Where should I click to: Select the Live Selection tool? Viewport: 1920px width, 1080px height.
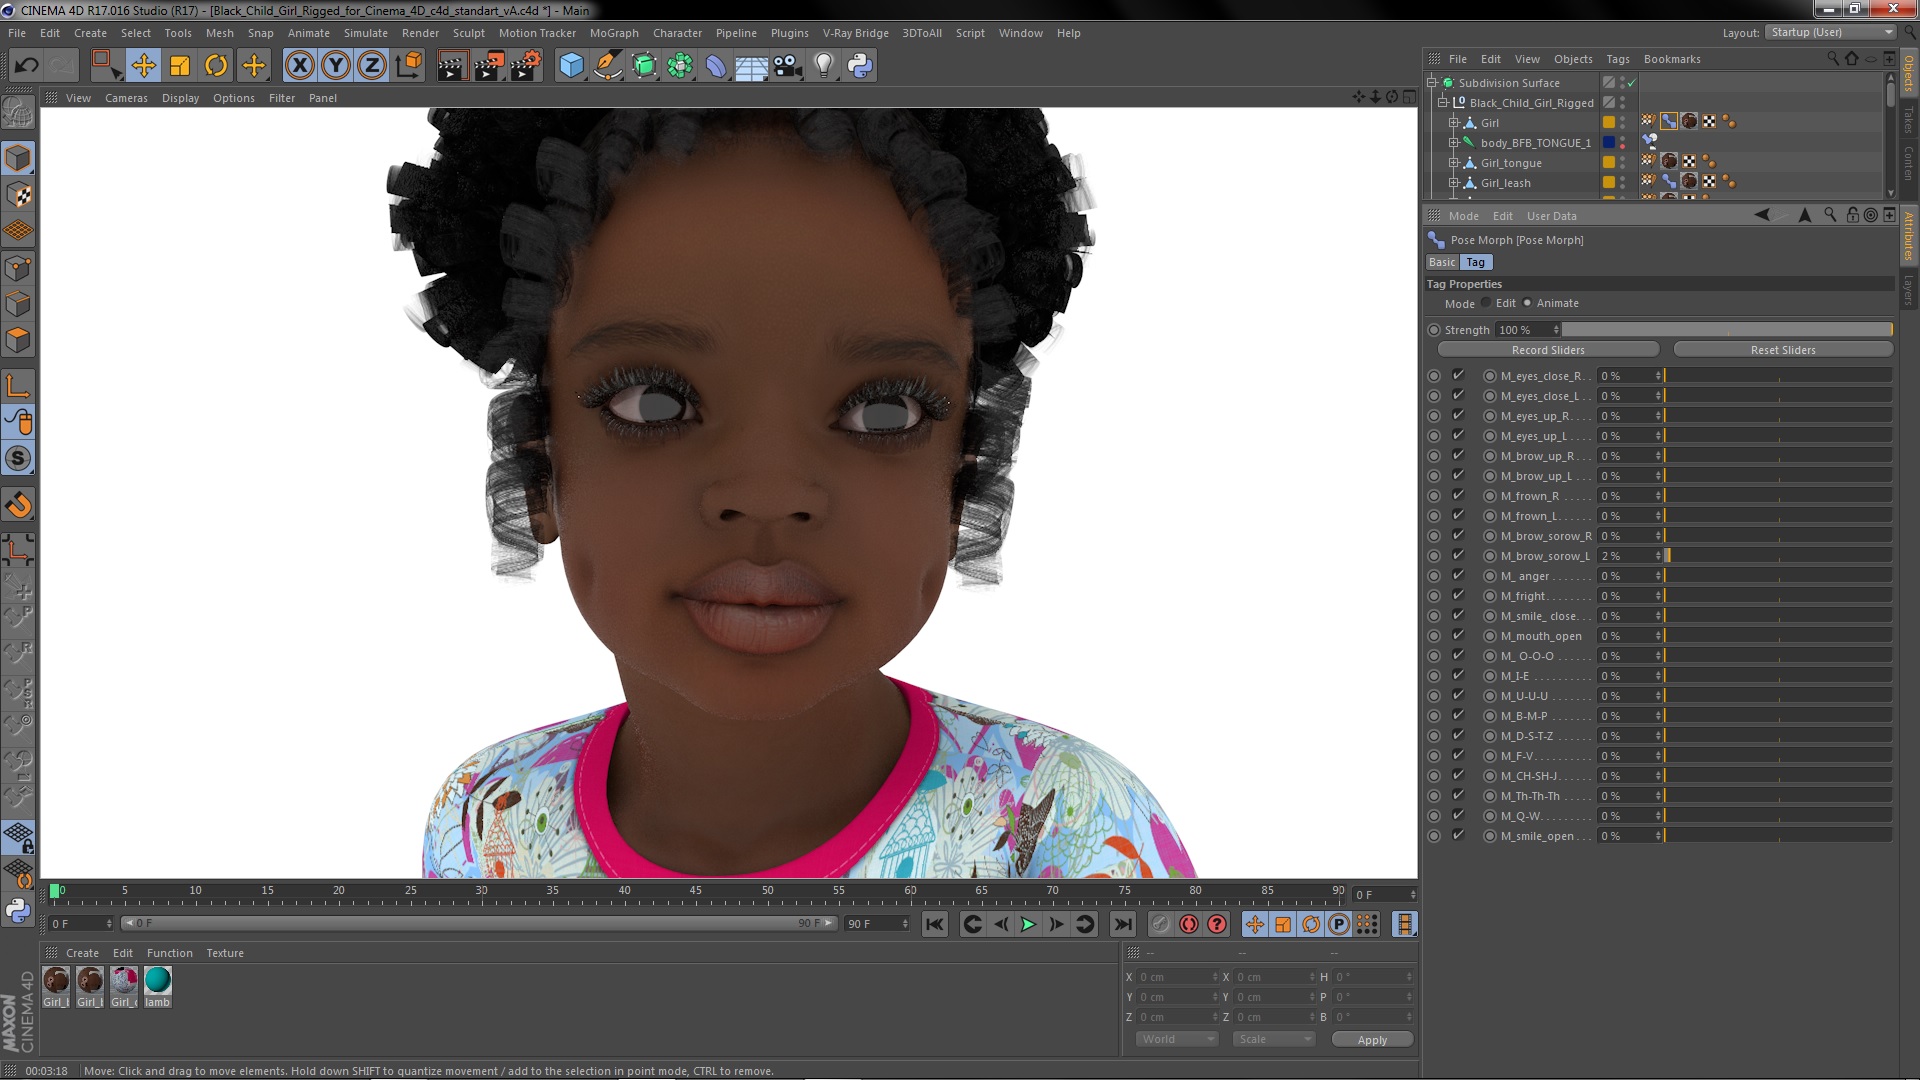[x=105, y=66]
